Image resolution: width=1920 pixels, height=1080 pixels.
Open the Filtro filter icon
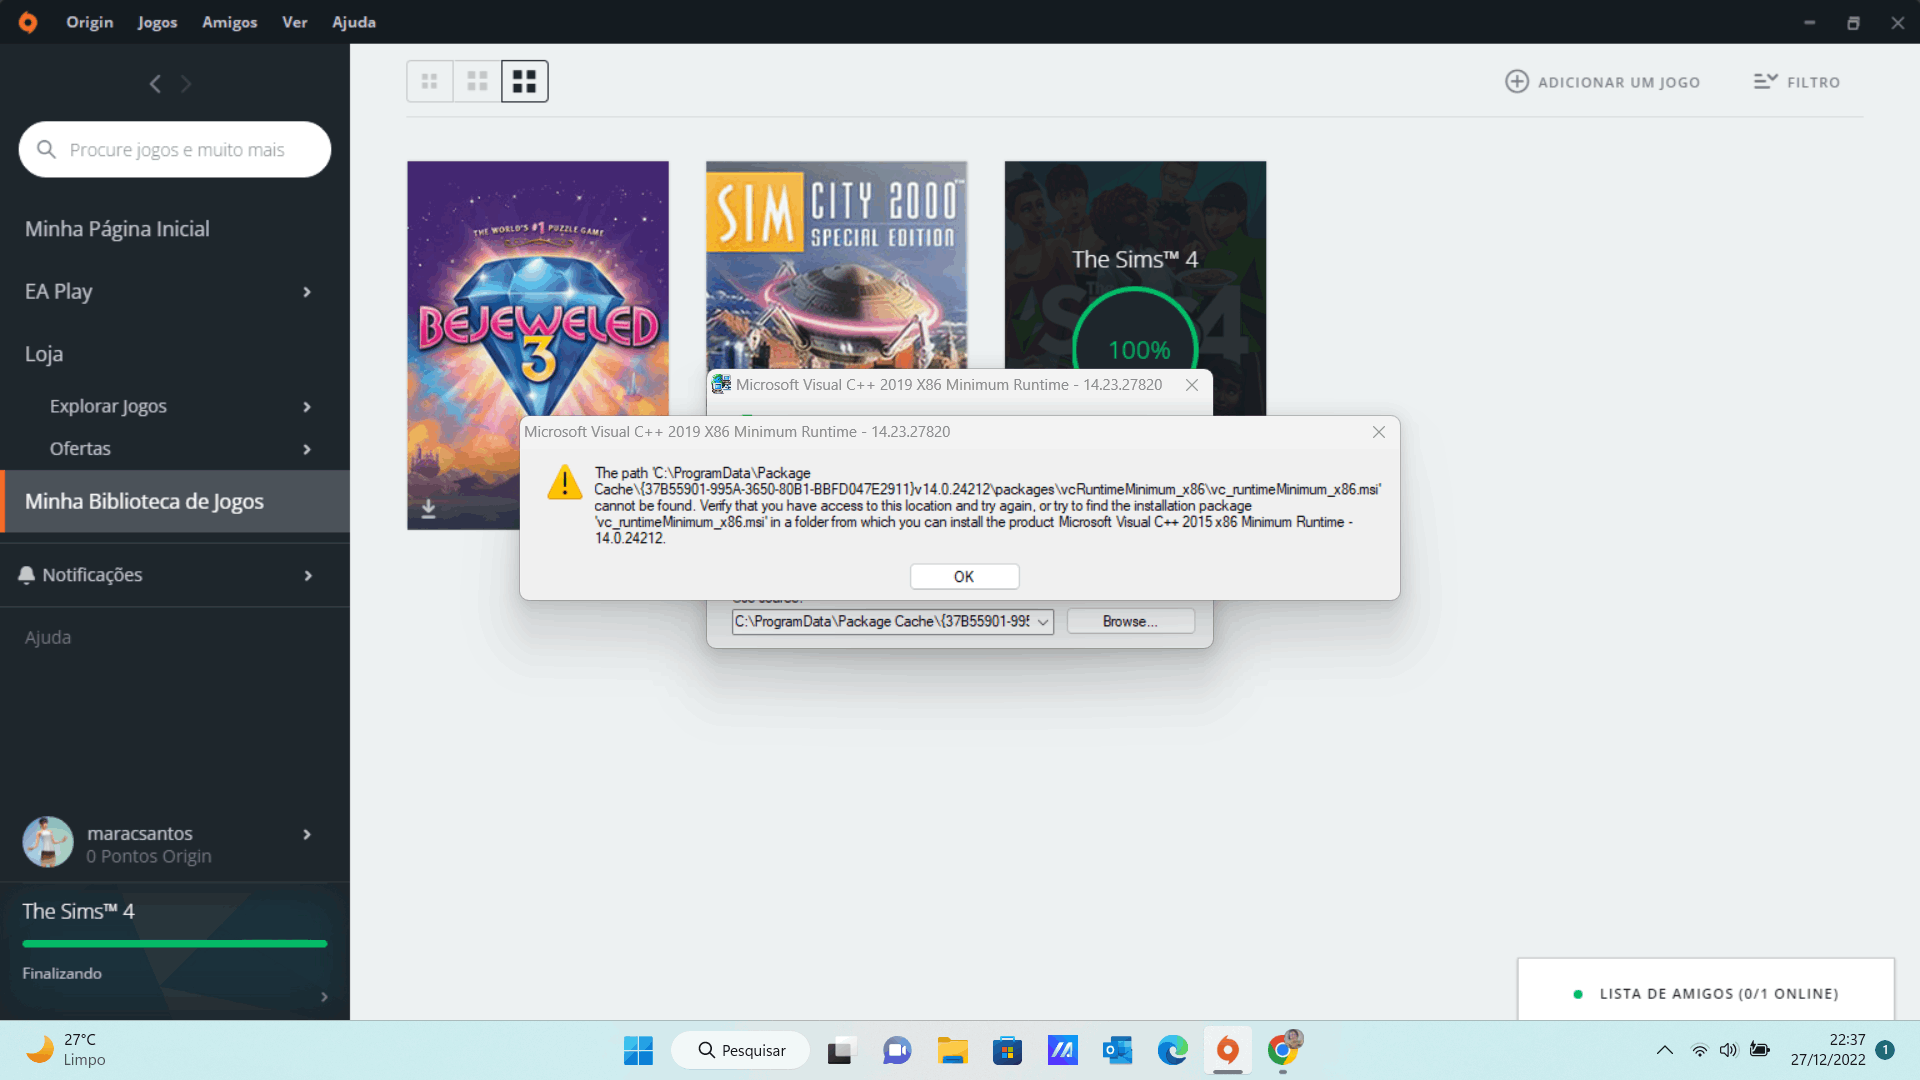pyautogui.click(x=1765, y=82)
